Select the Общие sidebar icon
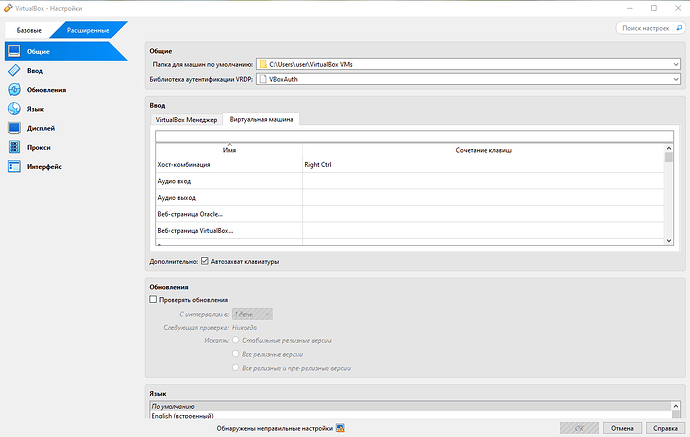 coord(14,51)
